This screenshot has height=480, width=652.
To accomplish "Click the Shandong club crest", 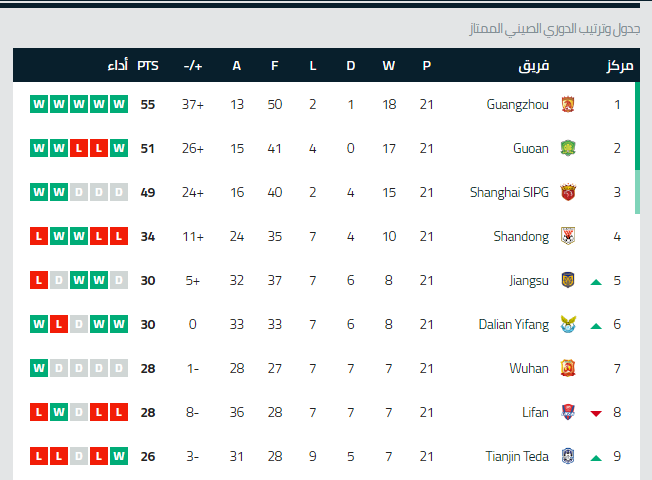I will pyautogui.click(x=567, y=236).
